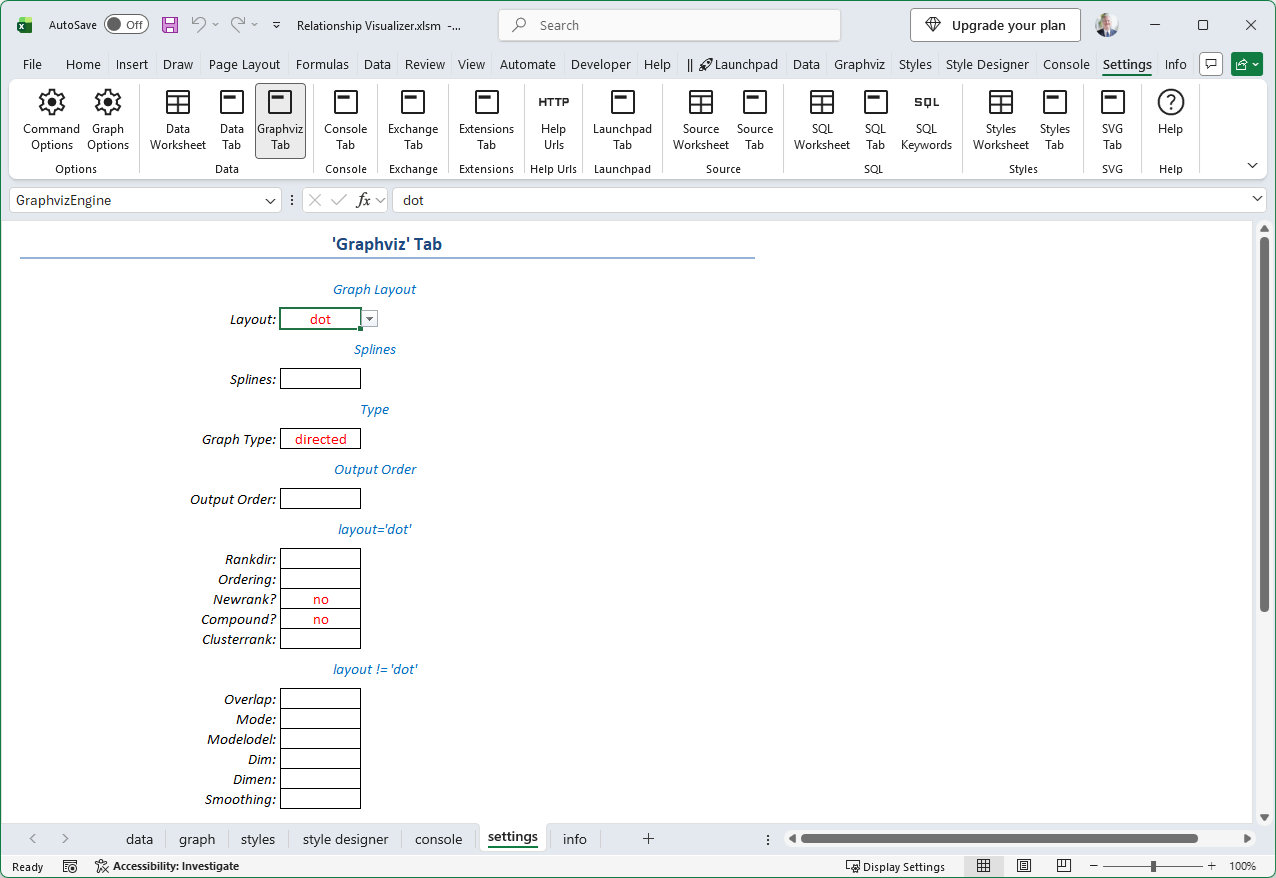Viewport: 1276px width, 878px height.
Task: Click the Undo arrow icon
Action: 199,24
